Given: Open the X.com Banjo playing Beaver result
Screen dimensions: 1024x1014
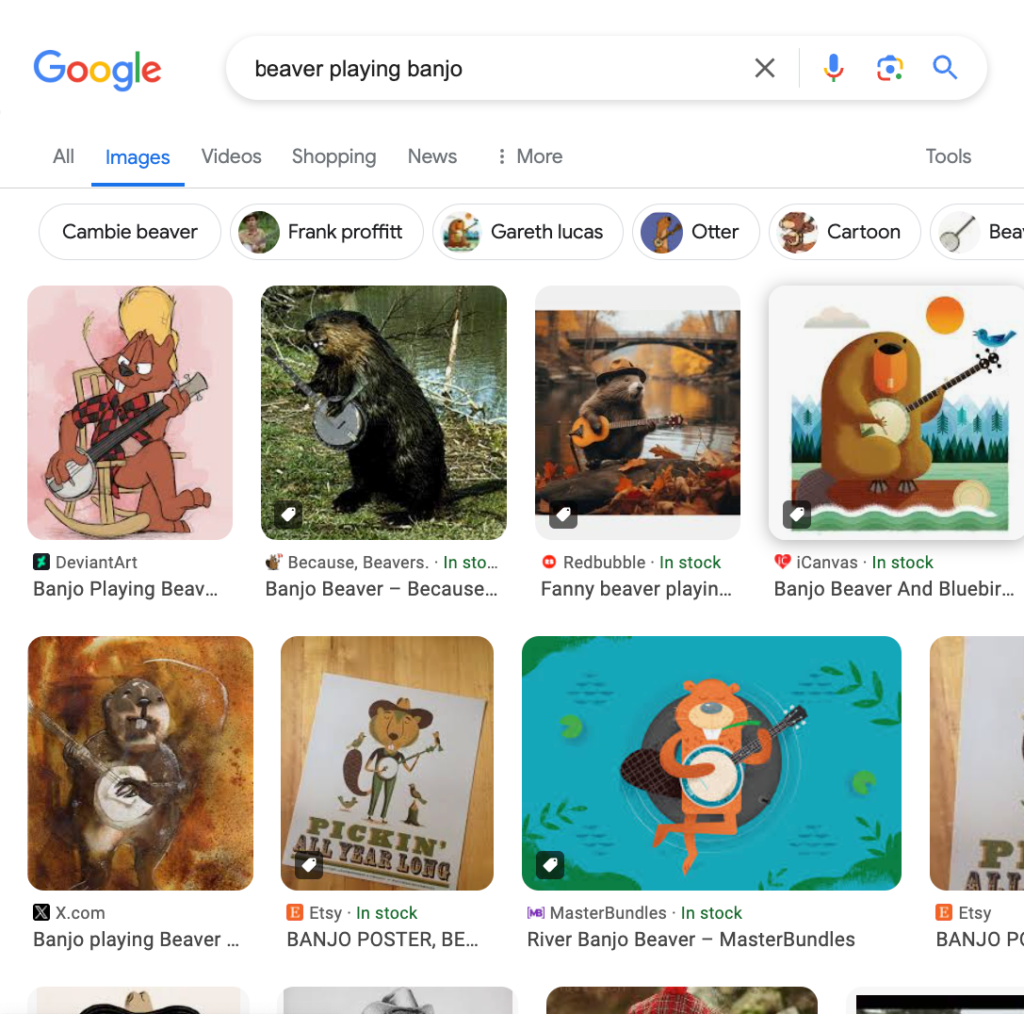Looking at the screenshot, I should click(136, 940).
